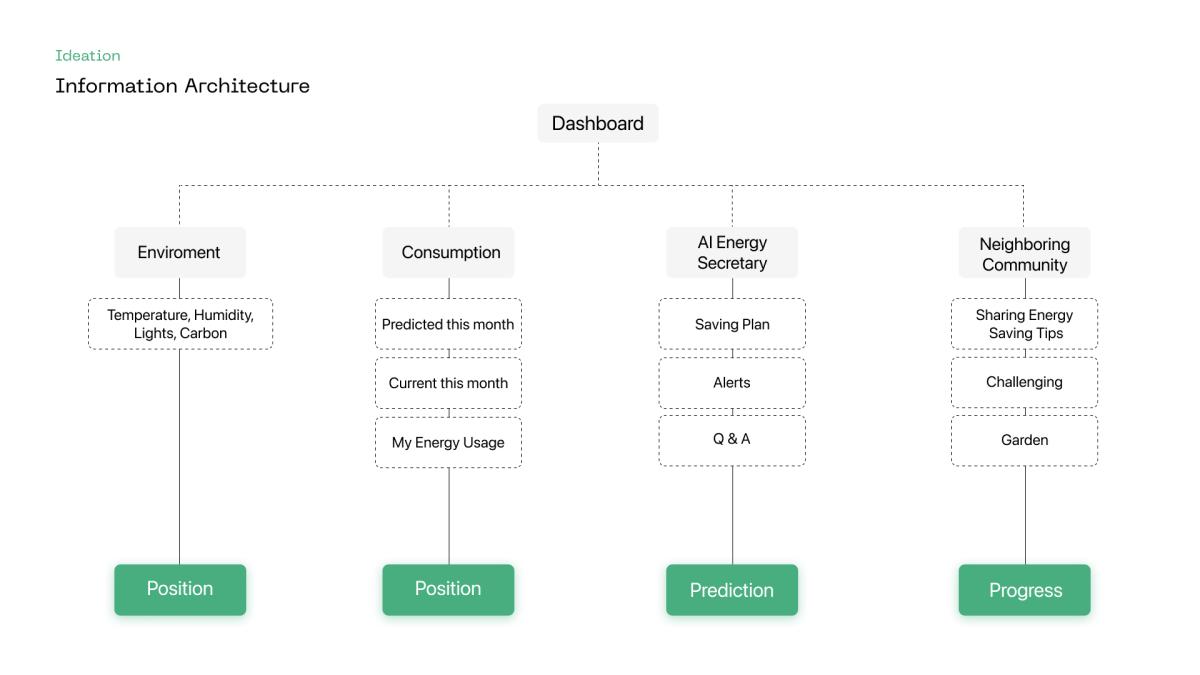Choose the Neighboring Community node
This screenshot has height=675, width=1200.
[x=1025, y=252]
